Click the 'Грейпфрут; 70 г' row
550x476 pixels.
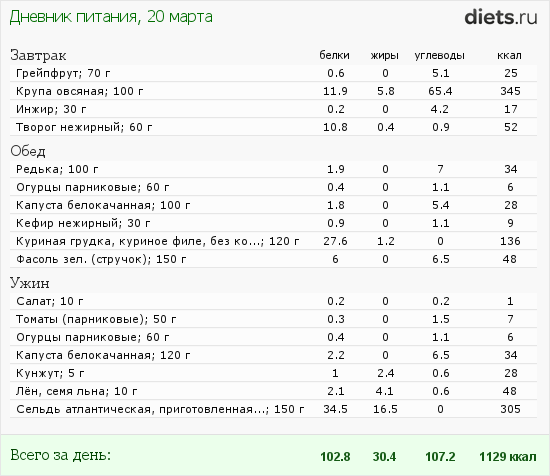(273, 73)
